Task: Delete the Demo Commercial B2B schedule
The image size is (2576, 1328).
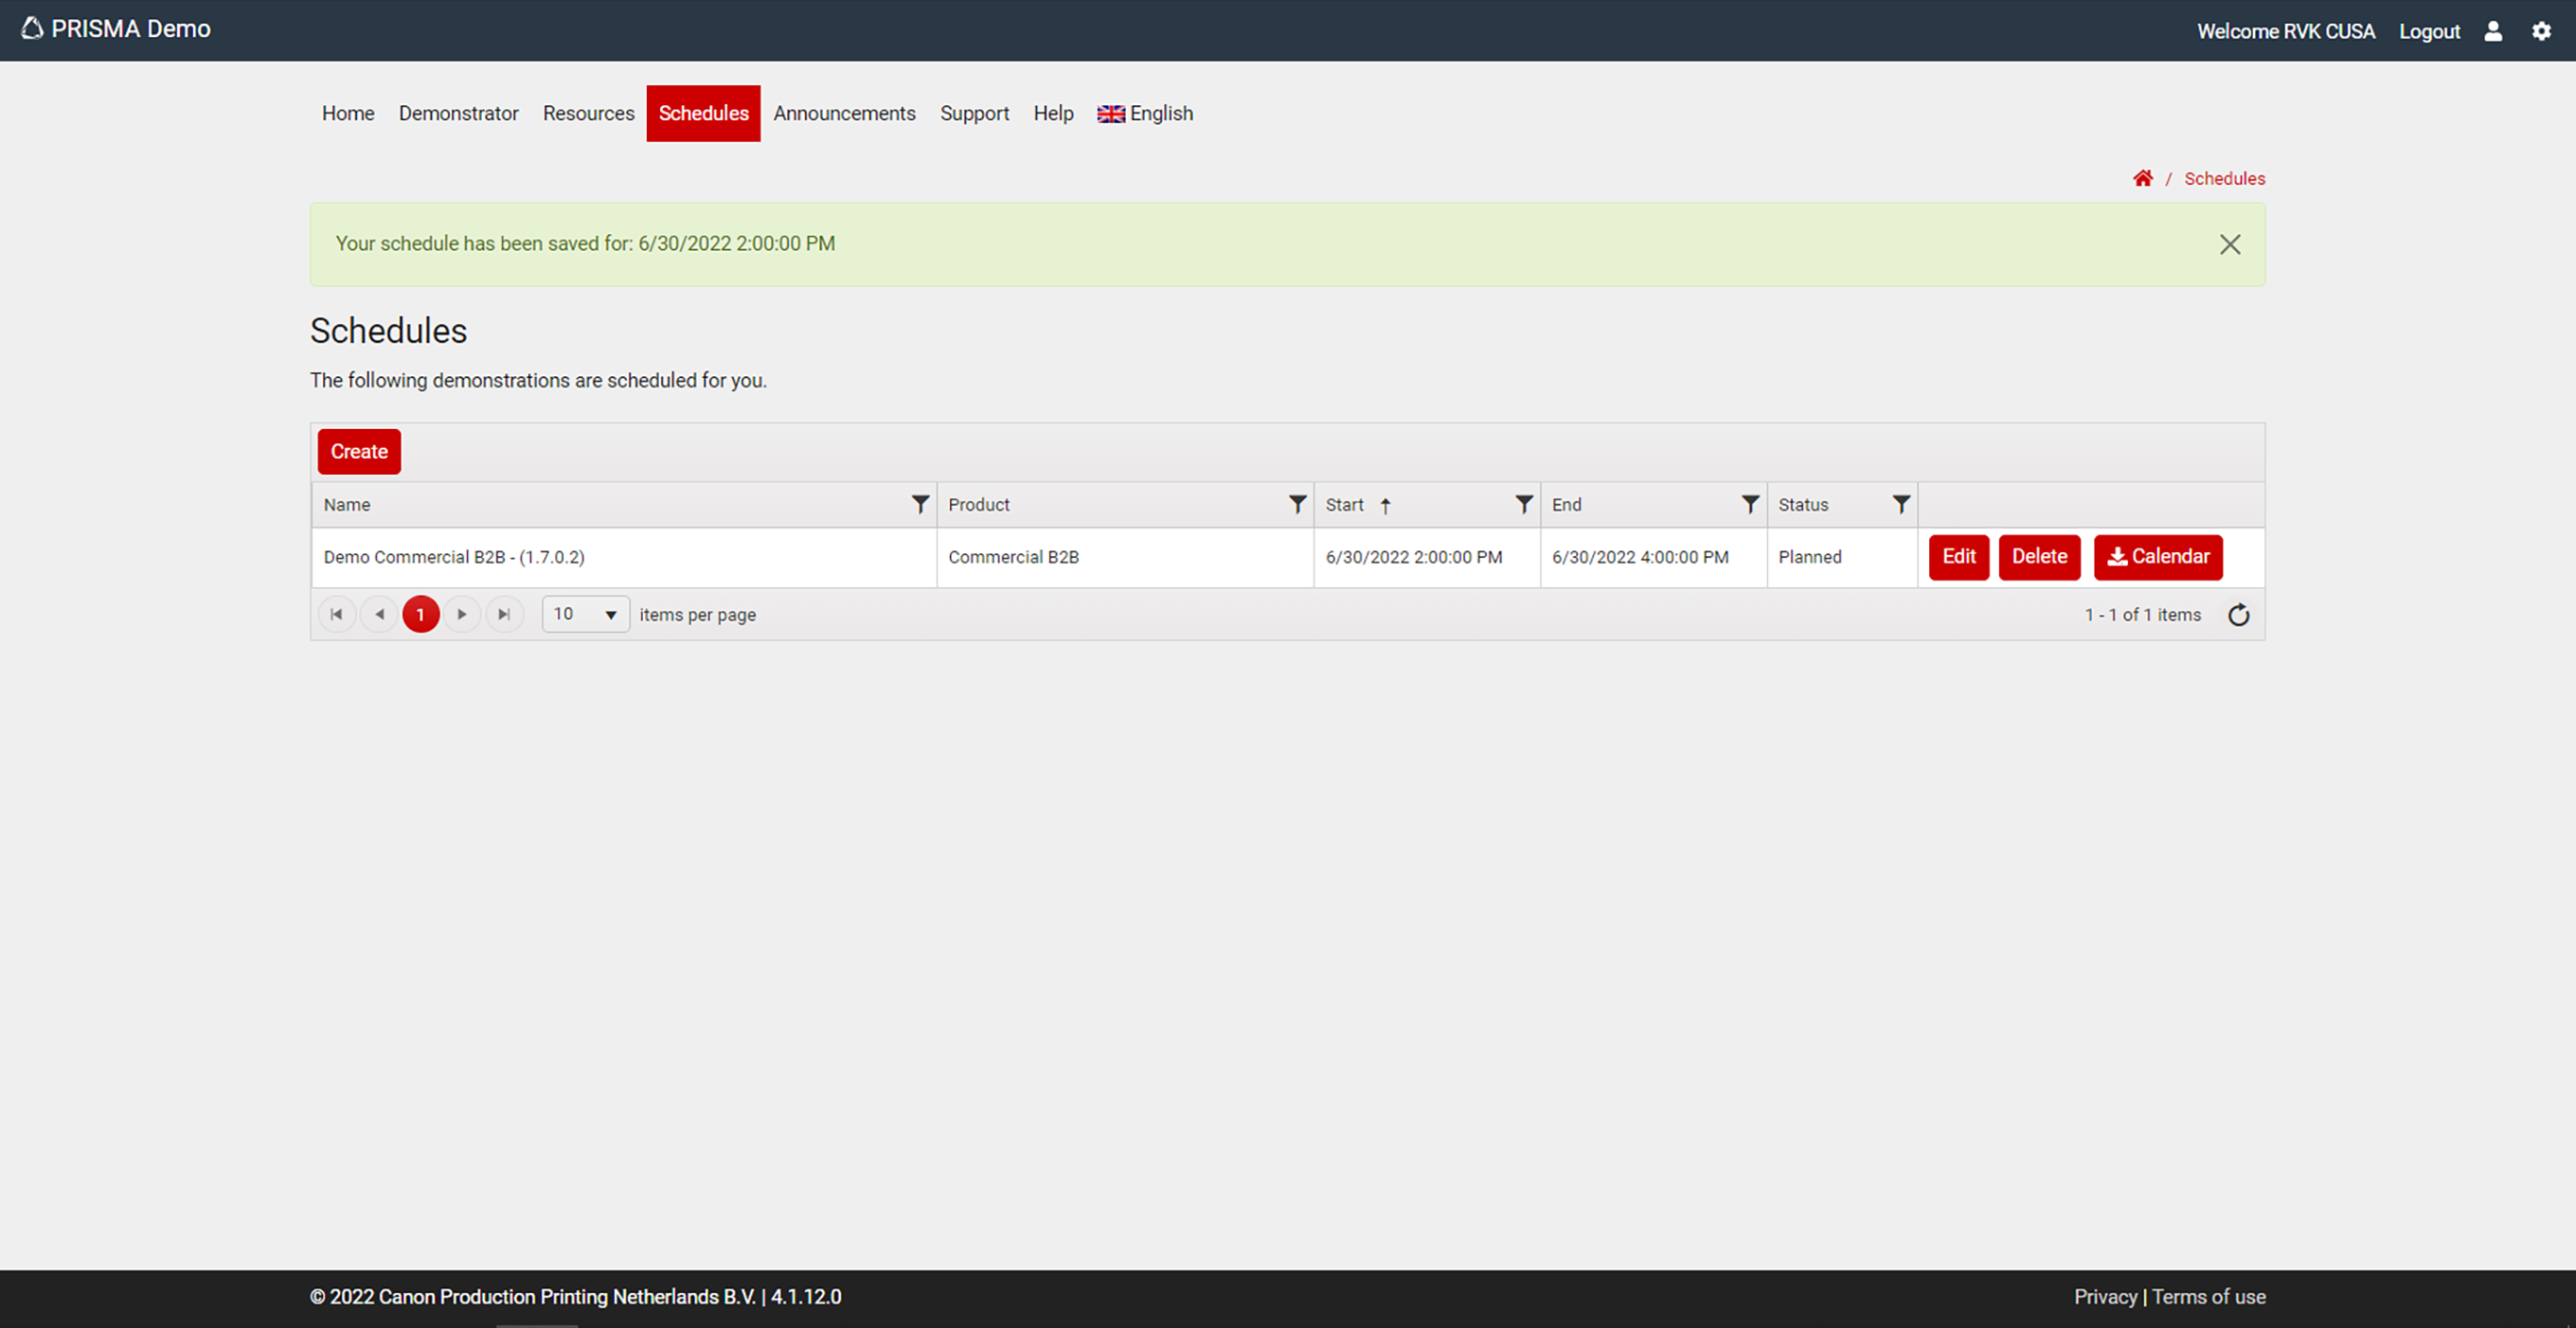Action: [2039, 557]
